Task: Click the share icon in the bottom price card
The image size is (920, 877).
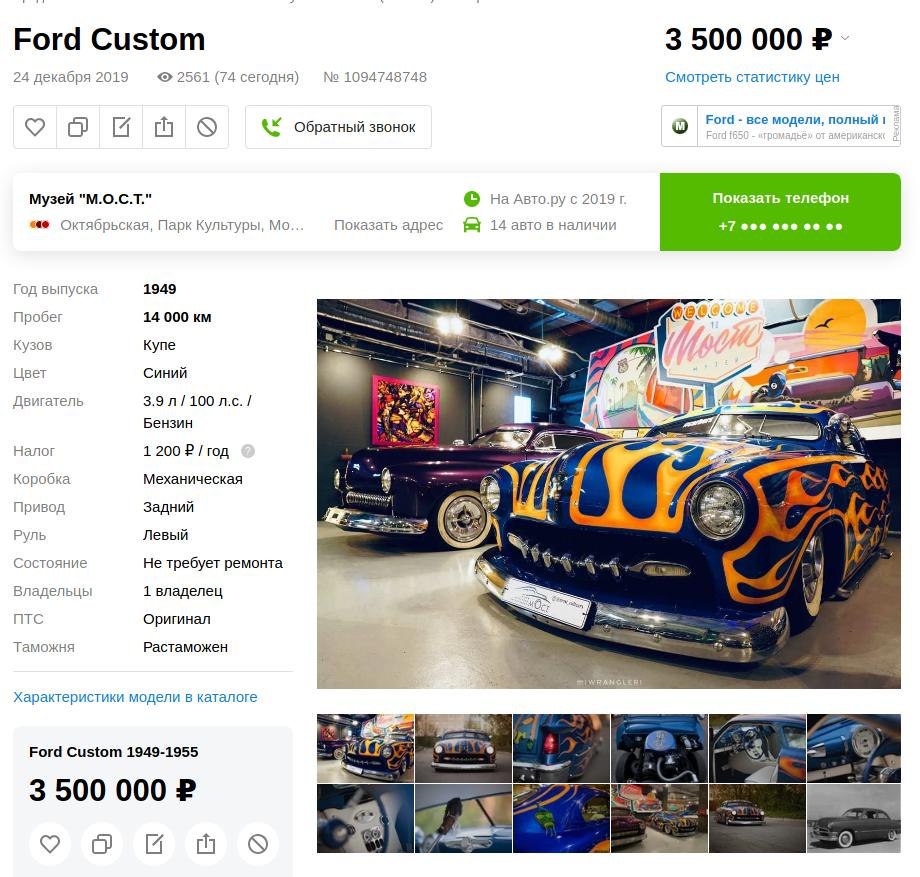Action: (x=206, y=844)
